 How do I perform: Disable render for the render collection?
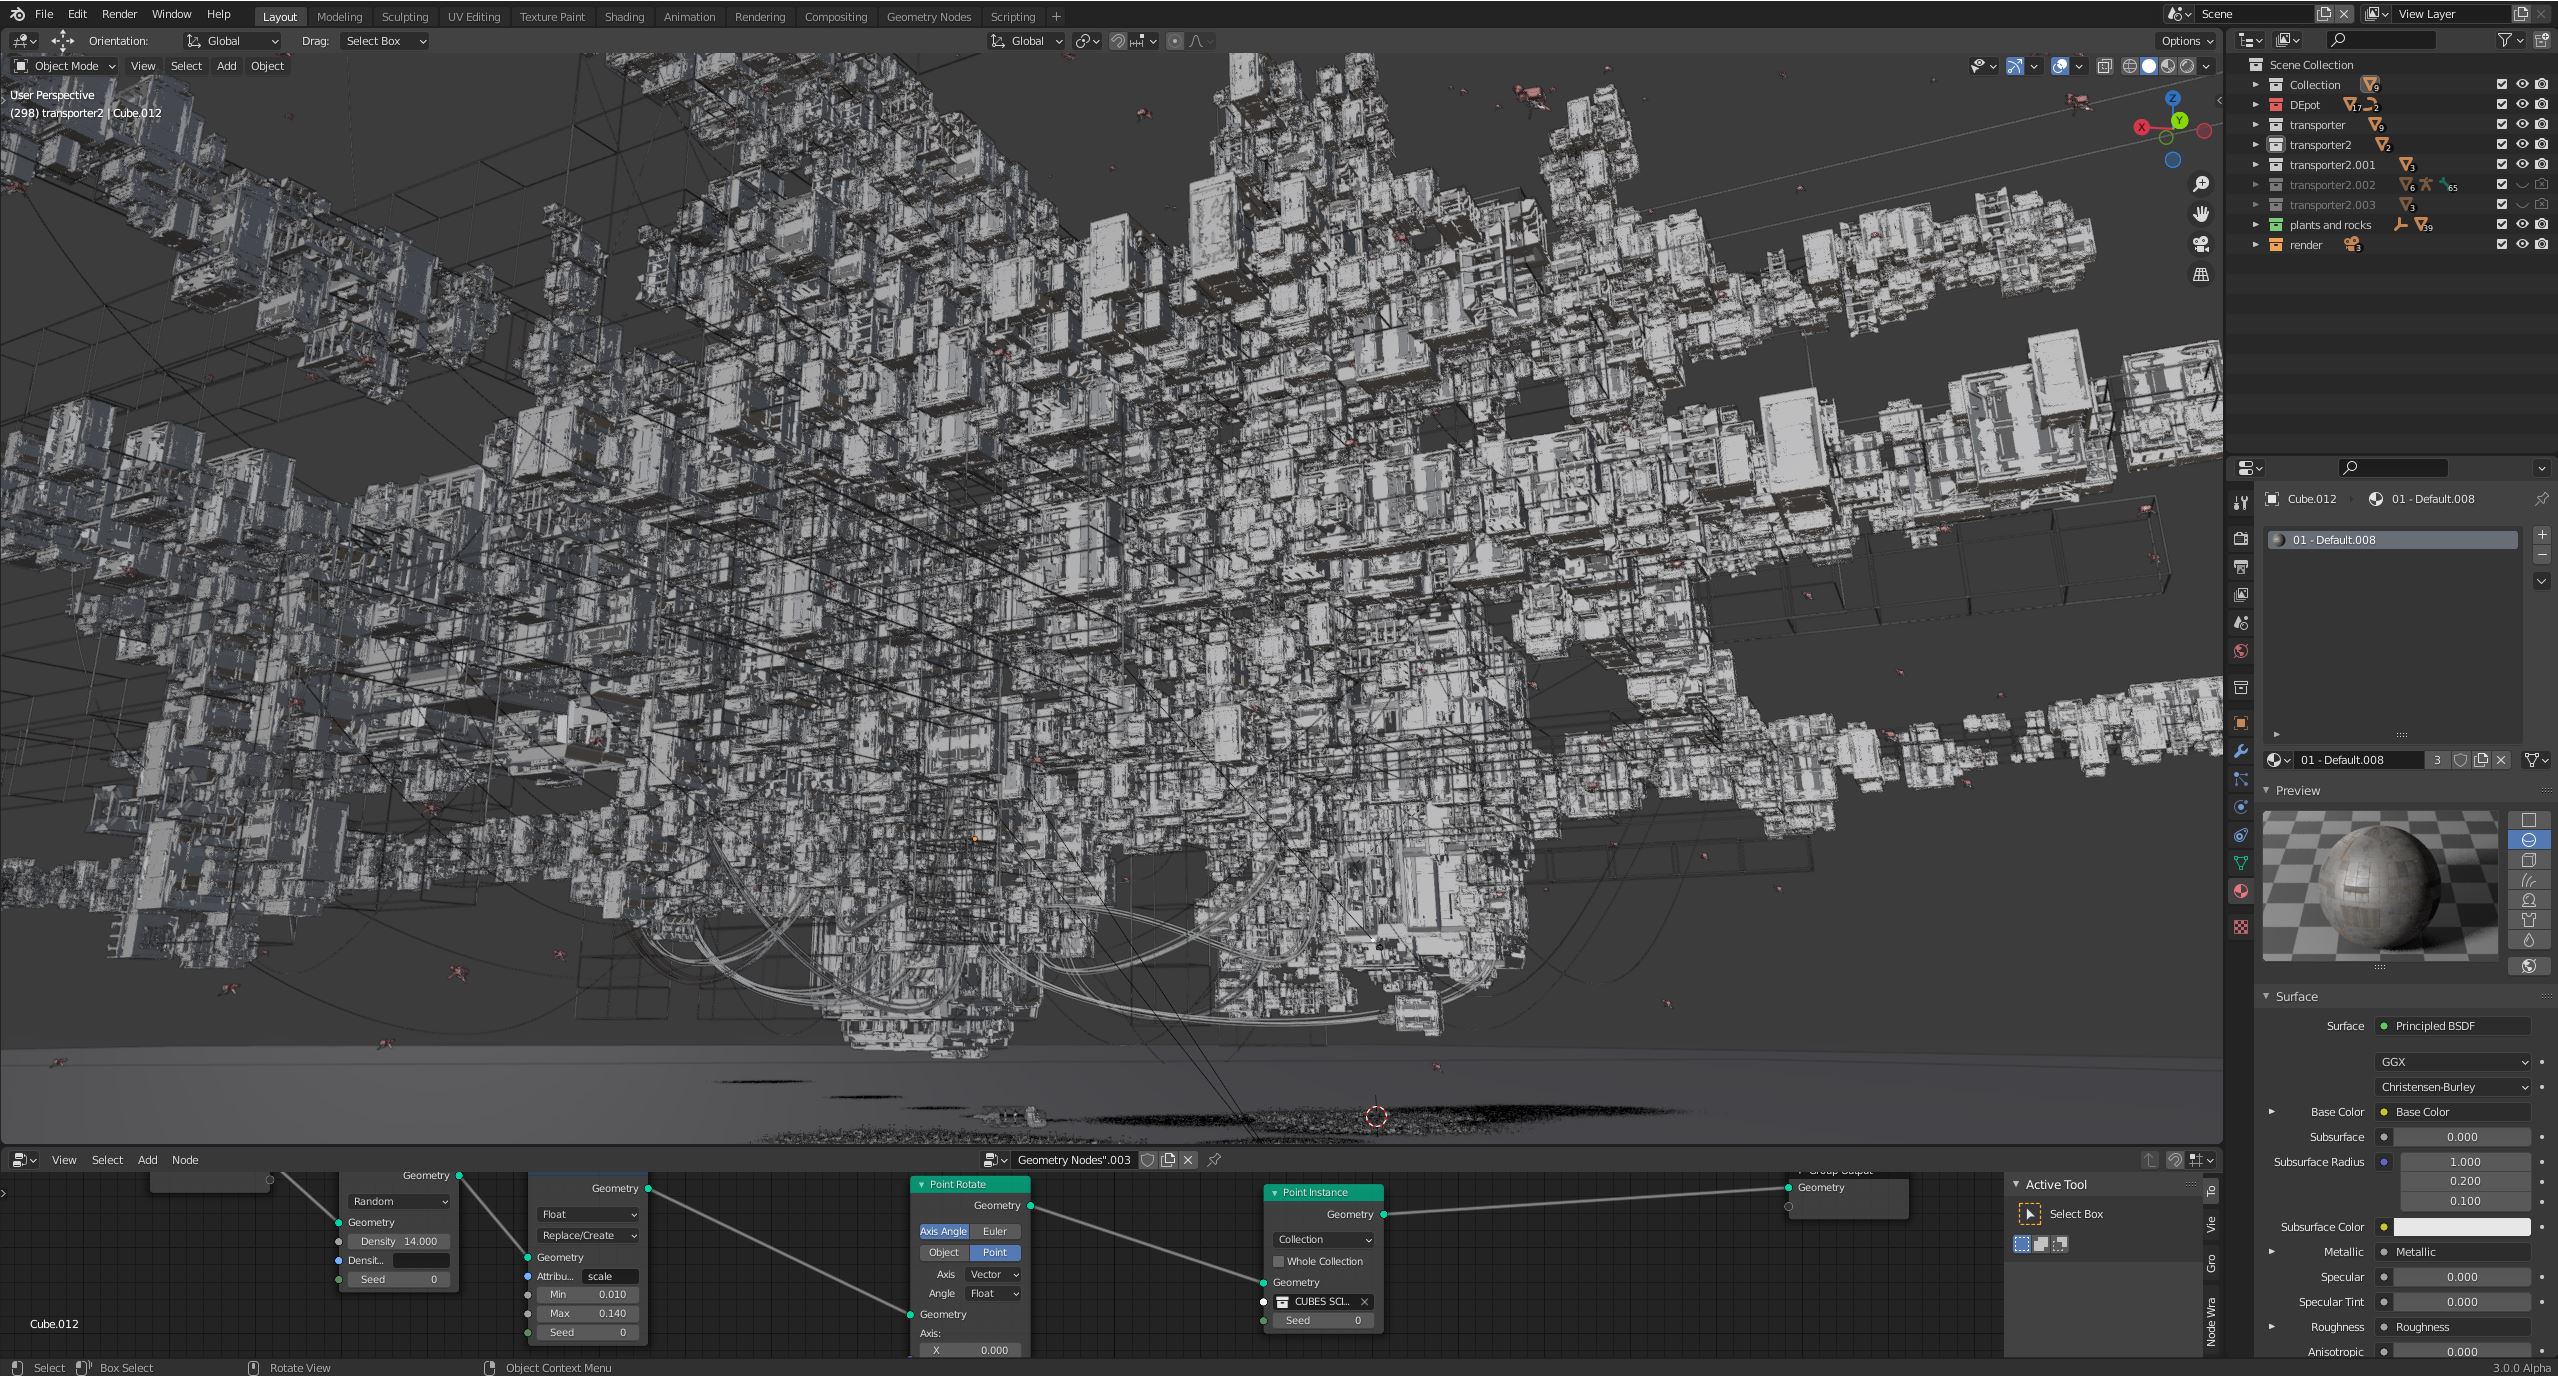tap(2541, 245)
